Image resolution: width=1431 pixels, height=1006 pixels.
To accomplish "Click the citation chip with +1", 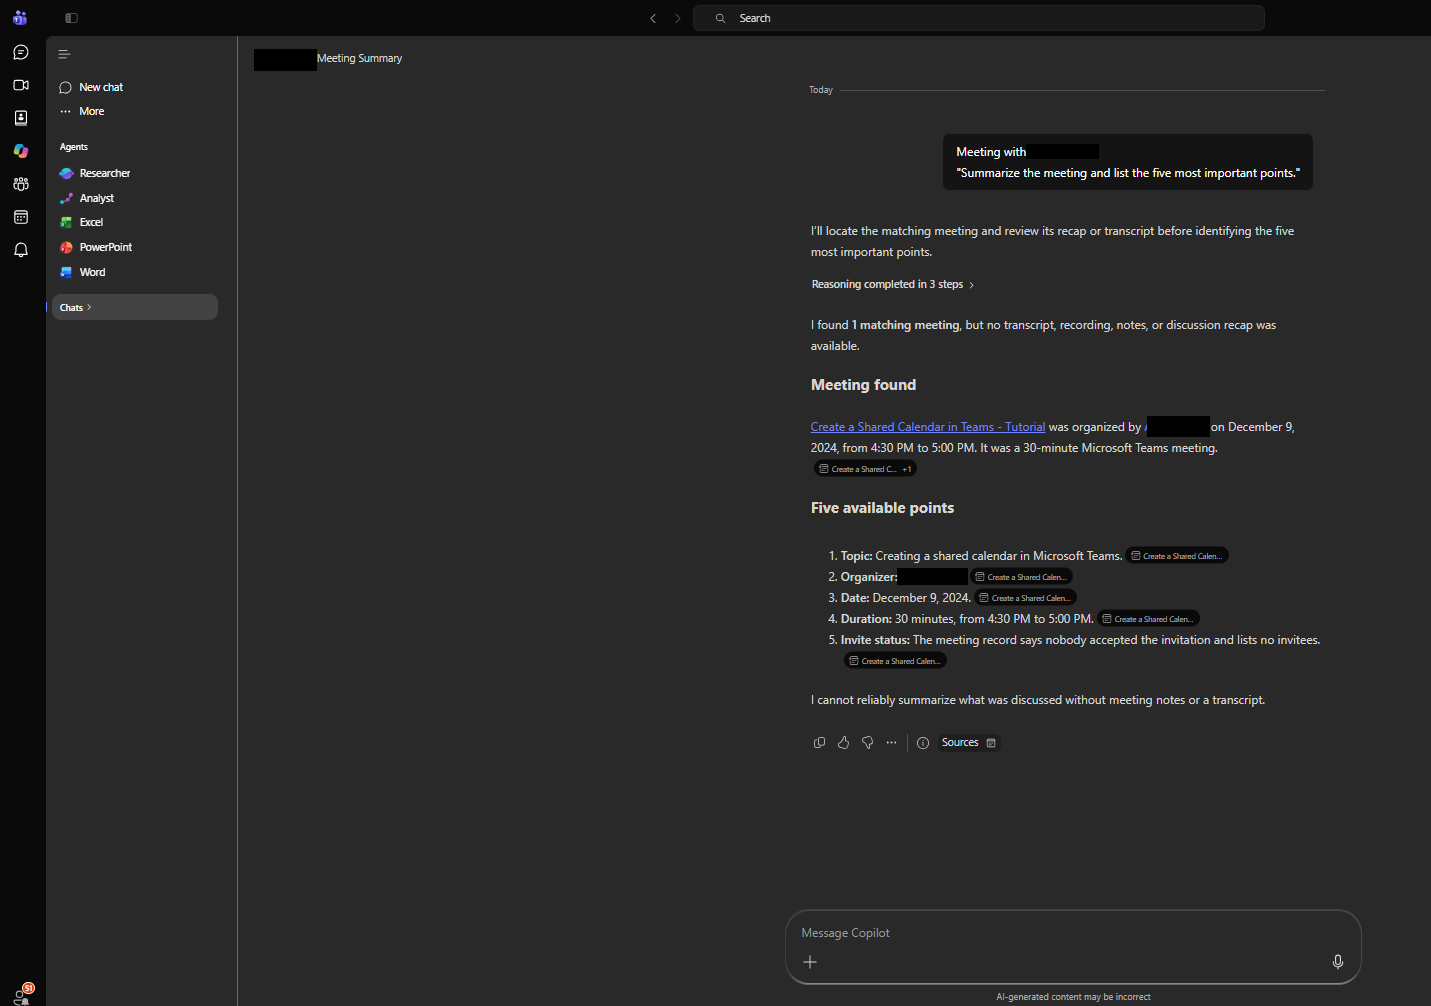I will (x=865, y=469).
